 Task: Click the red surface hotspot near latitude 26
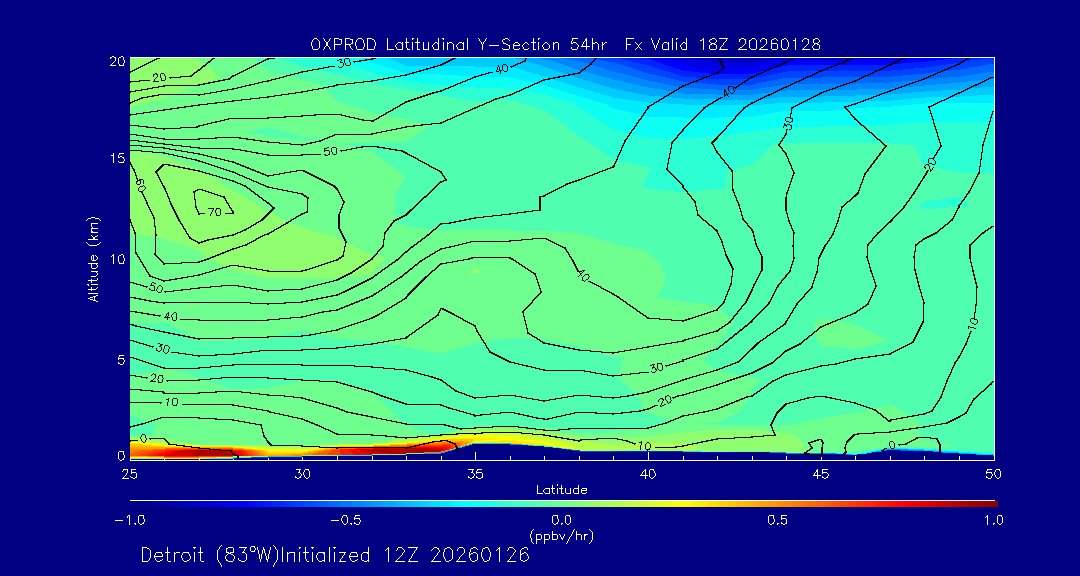point(168,452)
